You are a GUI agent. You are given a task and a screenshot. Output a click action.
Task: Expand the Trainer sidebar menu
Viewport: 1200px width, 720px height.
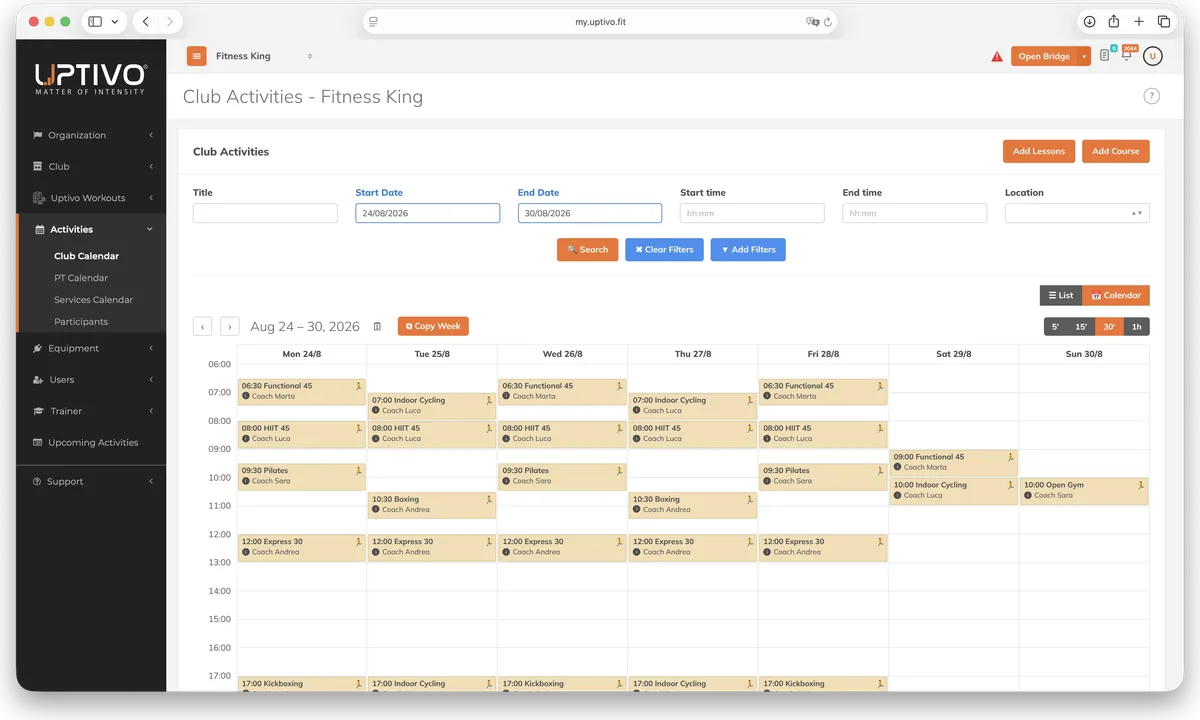coord(91,411)
